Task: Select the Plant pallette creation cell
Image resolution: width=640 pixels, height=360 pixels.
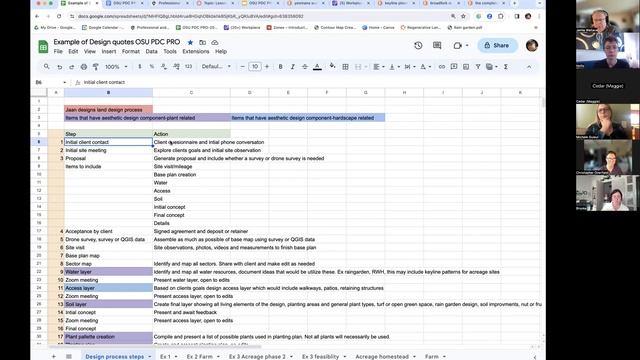Action: pyautogui.click(x=108, y=337)
